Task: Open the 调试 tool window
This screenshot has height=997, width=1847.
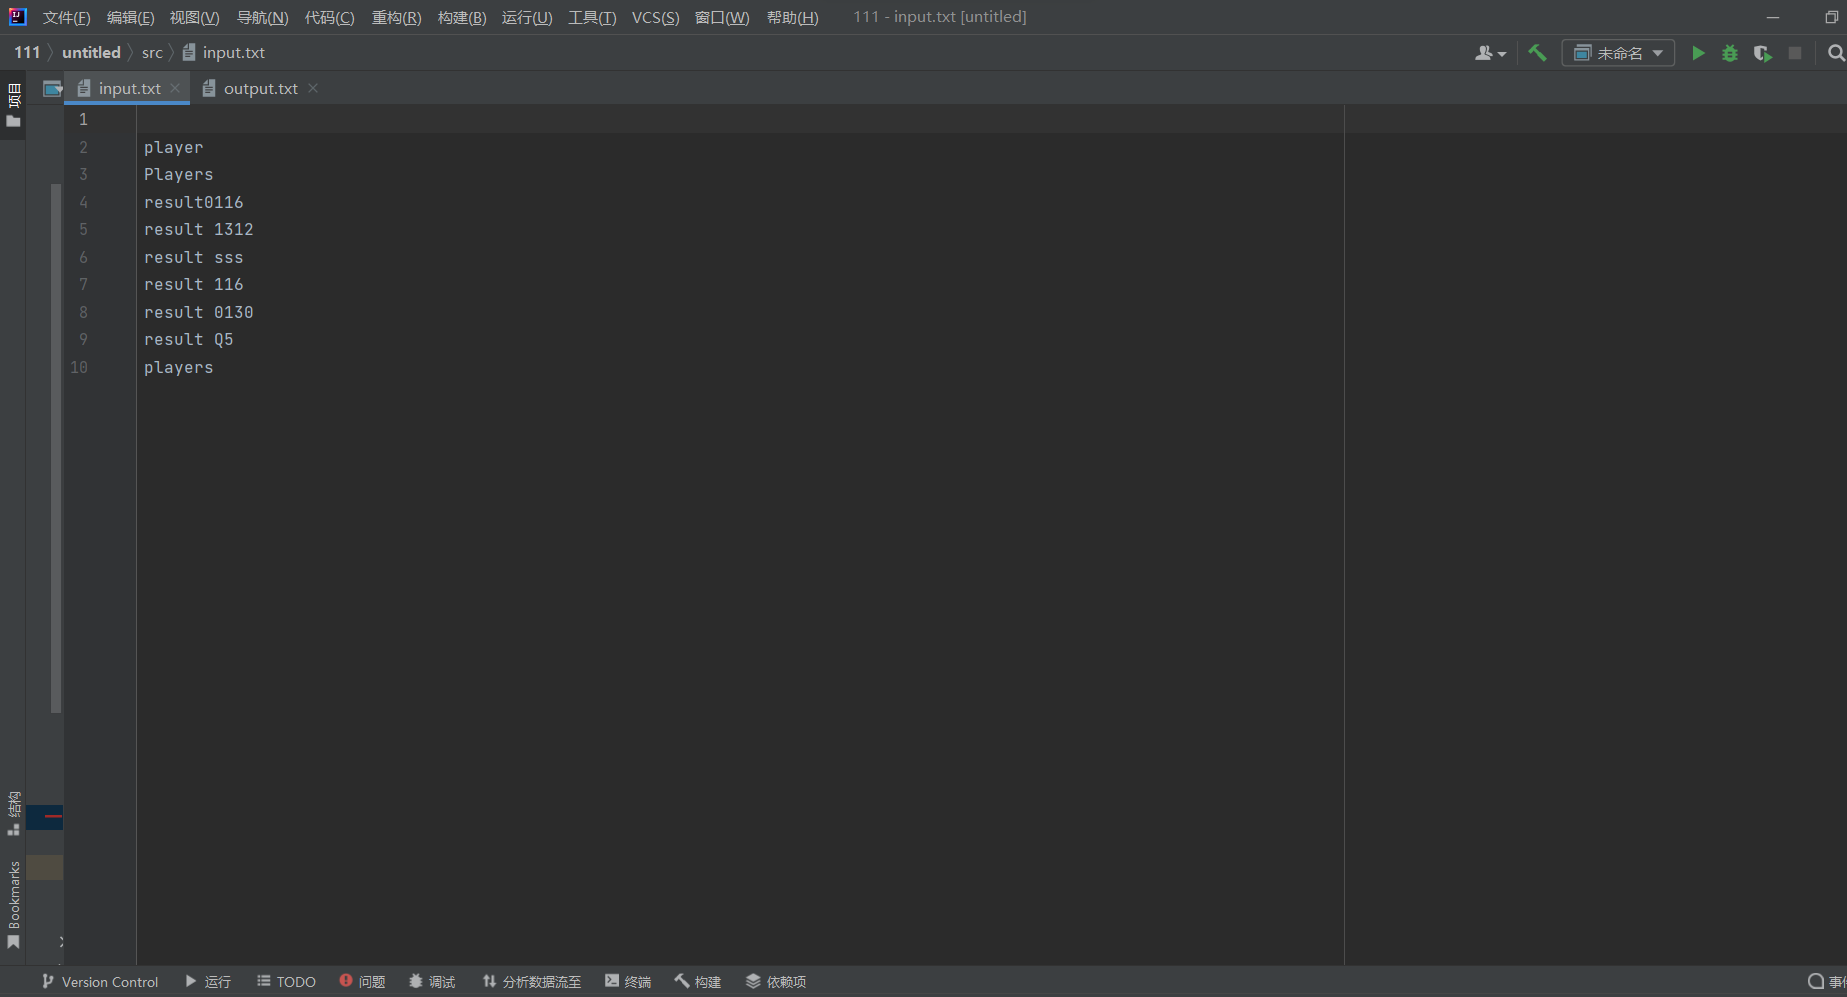Action: coord(432,982)
